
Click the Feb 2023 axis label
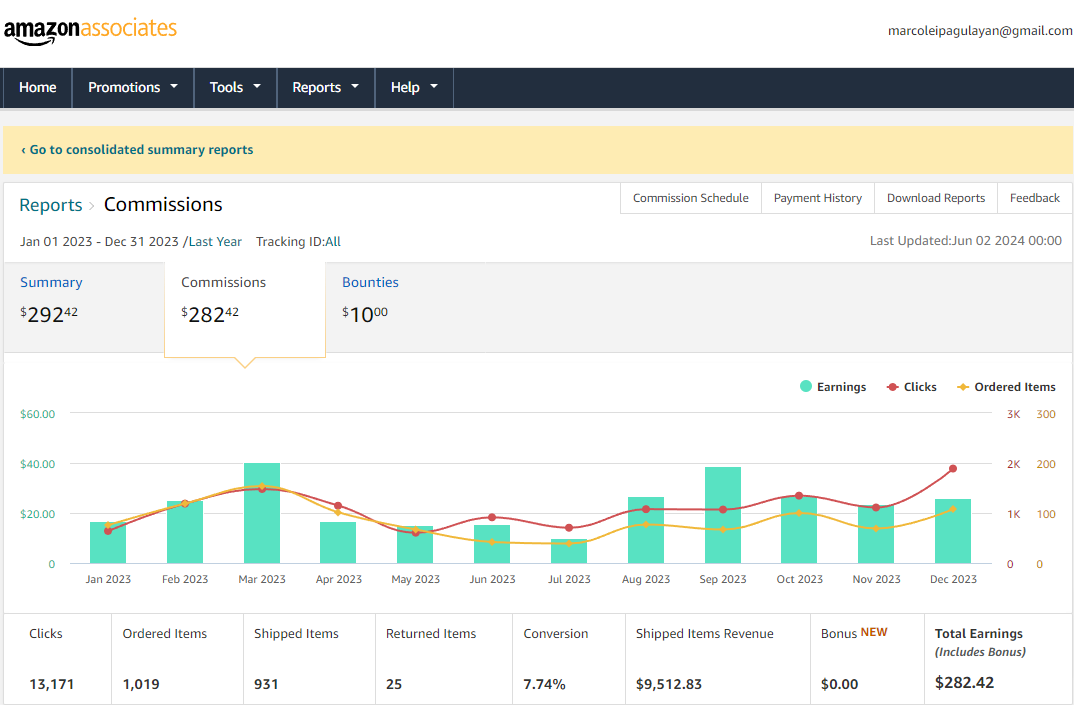[185, 579]
